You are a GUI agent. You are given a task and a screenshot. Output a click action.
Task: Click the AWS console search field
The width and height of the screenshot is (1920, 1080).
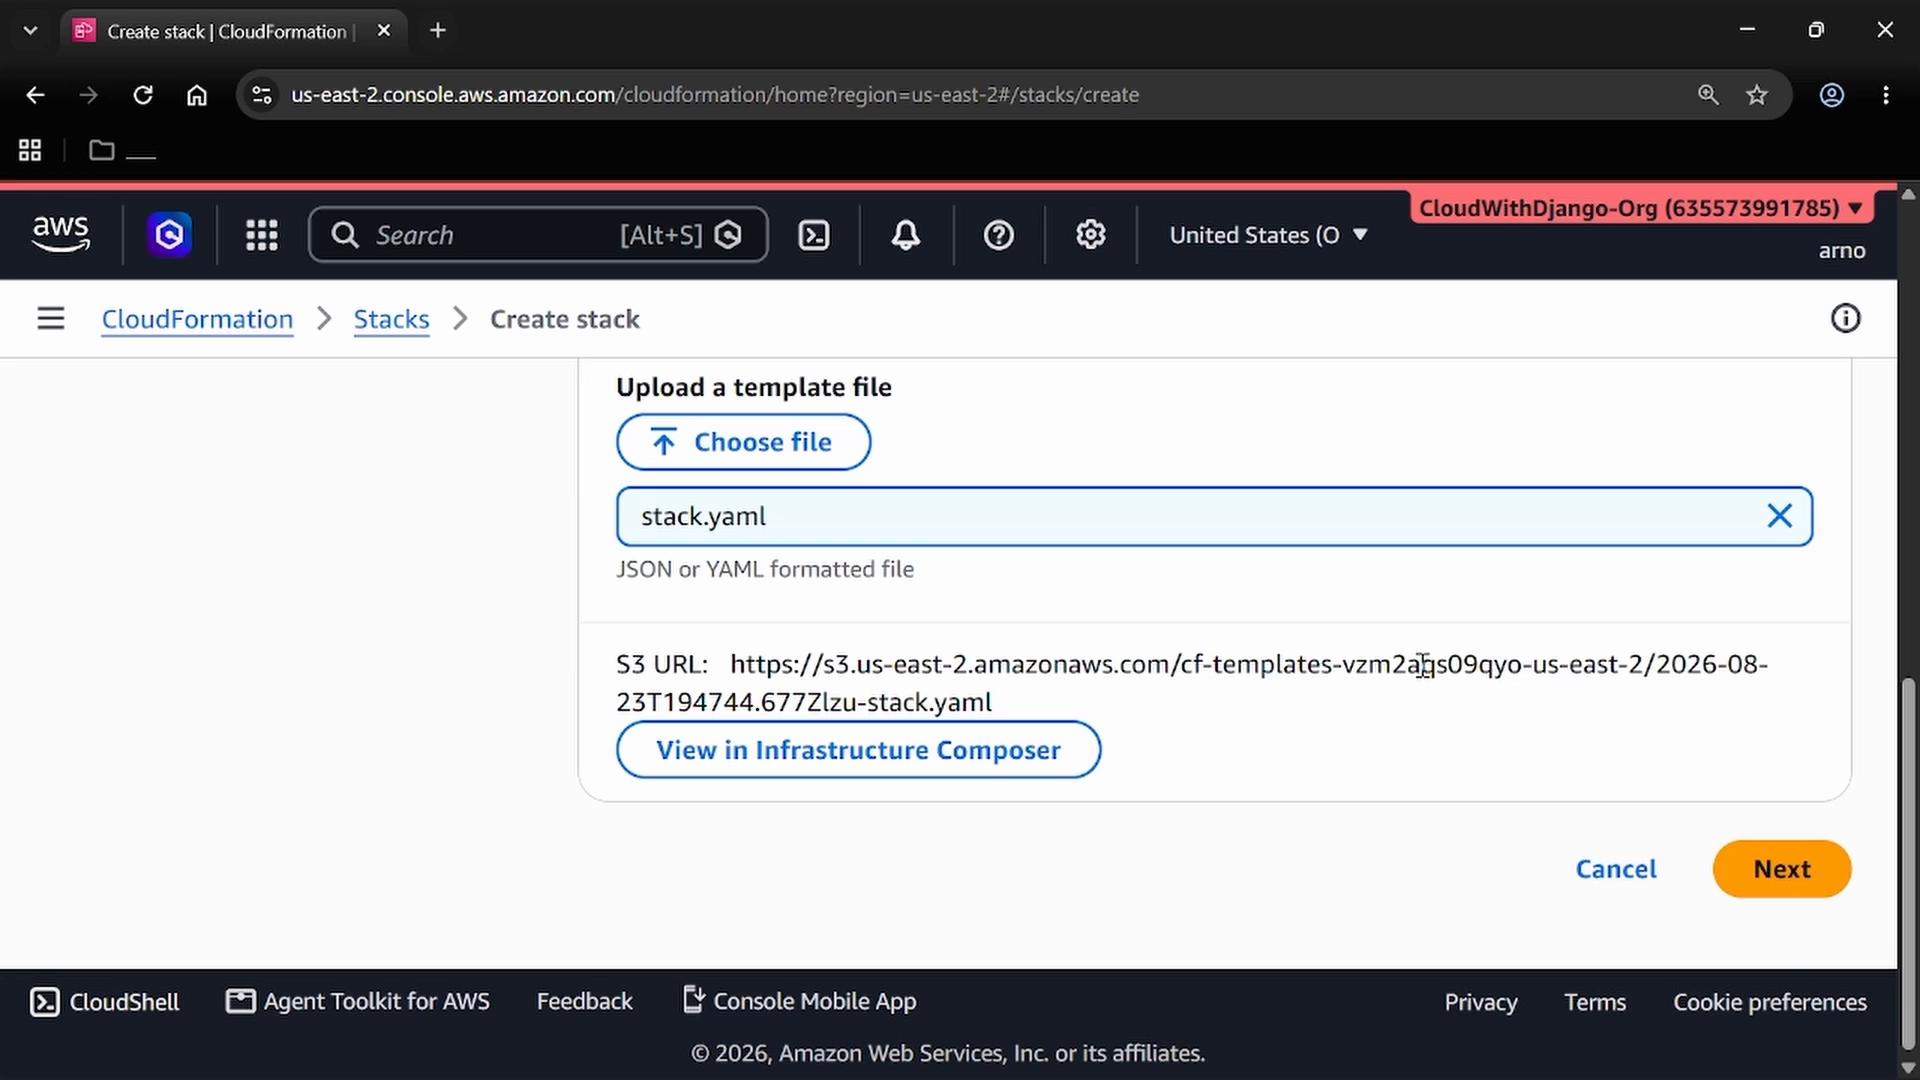[538, 235]
